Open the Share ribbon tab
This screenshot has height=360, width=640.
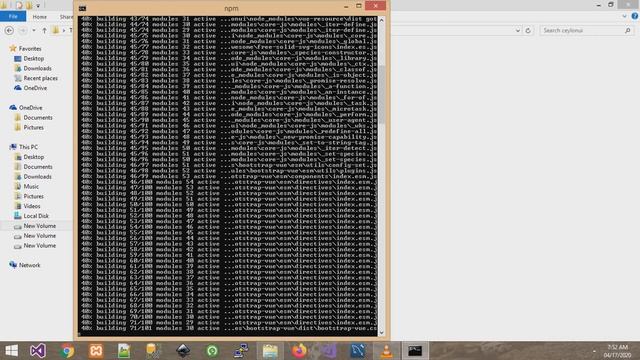[66, 17]
